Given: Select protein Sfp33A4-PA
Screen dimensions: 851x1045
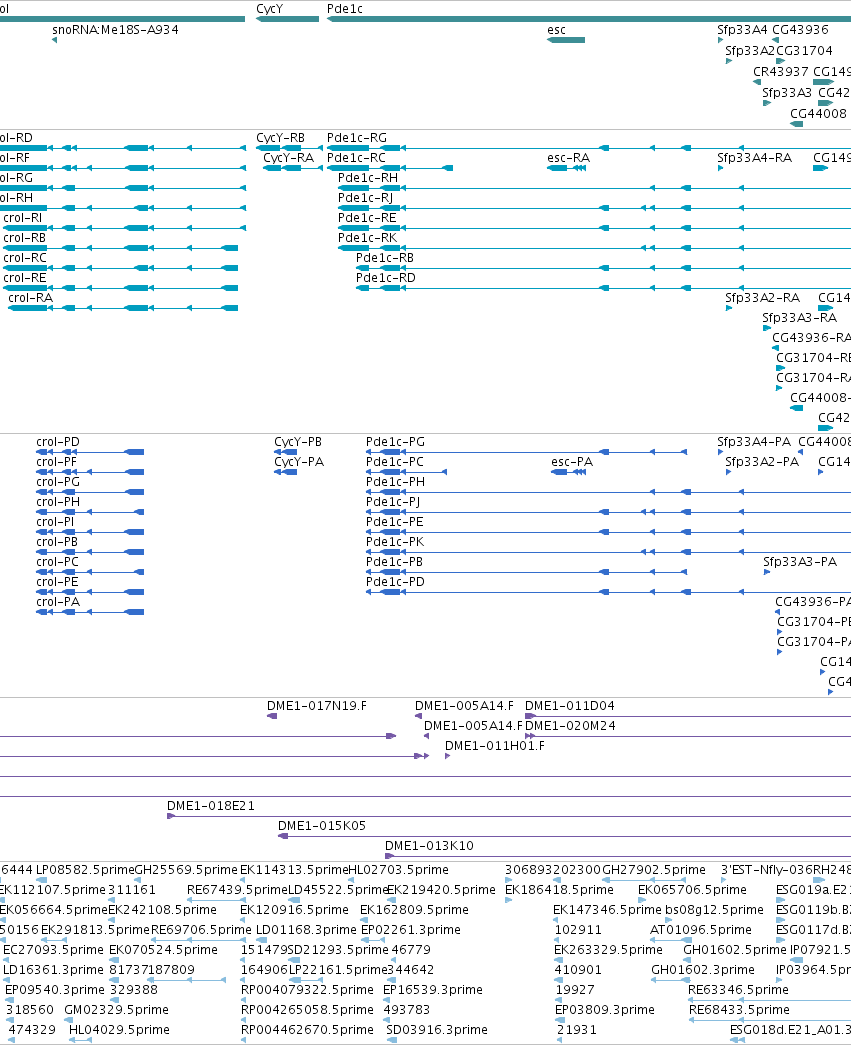Looking at the screenshot, I should tap(754, 442).
